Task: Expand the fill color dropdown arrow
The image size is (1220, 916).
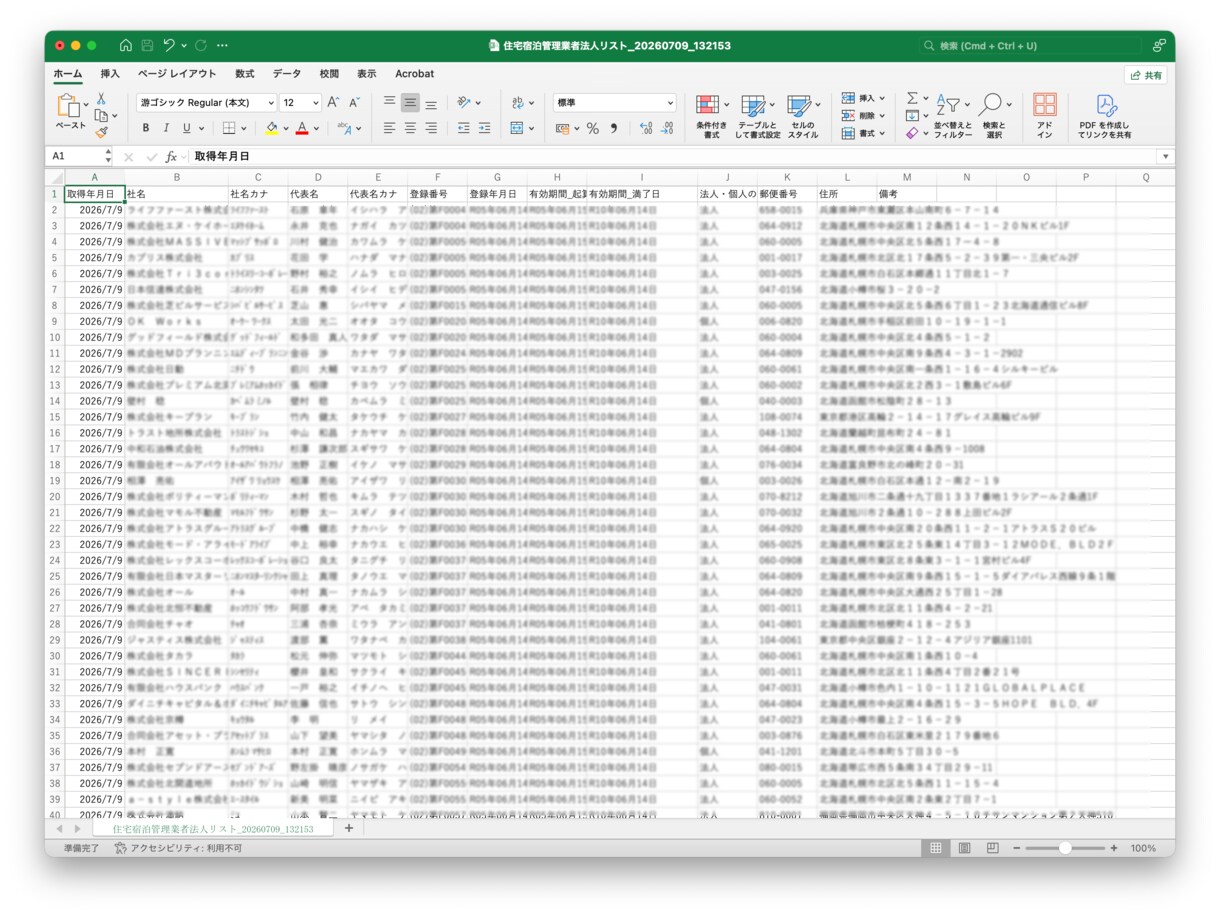Action: 285,128
